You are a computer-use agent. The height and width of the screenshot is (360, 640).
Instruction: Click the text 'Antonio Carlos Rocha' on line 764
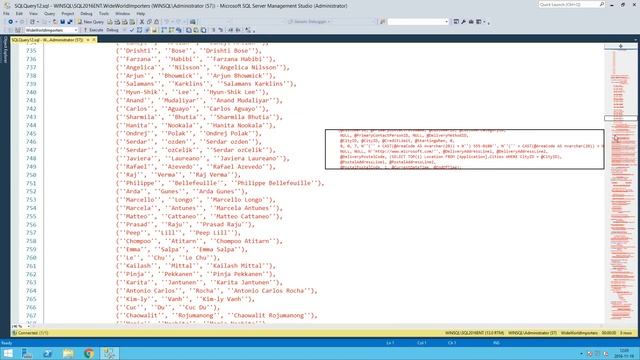269,291
